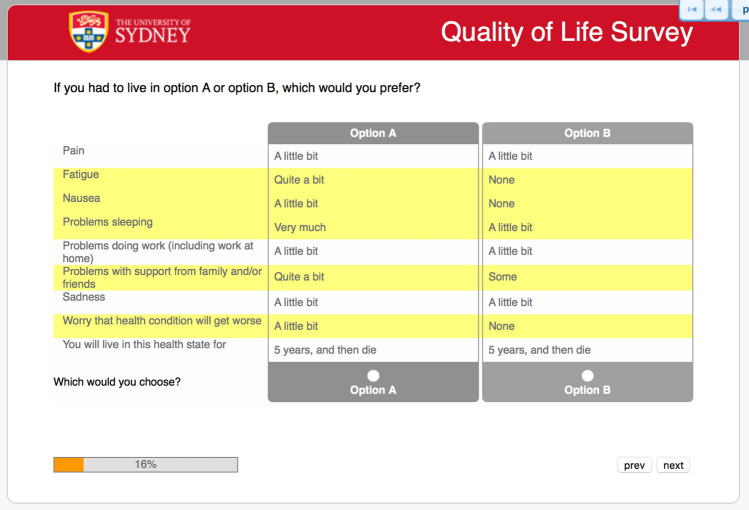The height and width of the screenshot is (510, 749).
Task: Click the Sadness row label
Action: (84, 297)
